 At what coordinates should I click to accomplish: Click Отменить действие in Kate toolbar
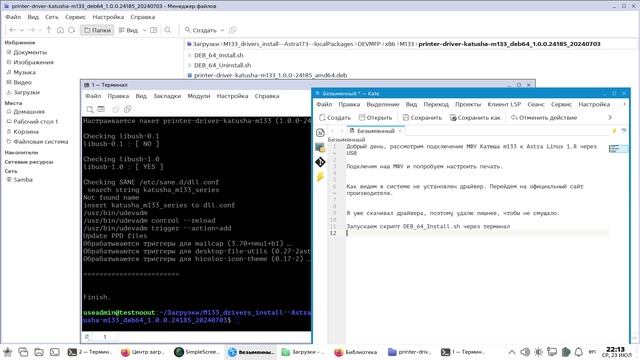pyautogui.click(x=544, y=118)
